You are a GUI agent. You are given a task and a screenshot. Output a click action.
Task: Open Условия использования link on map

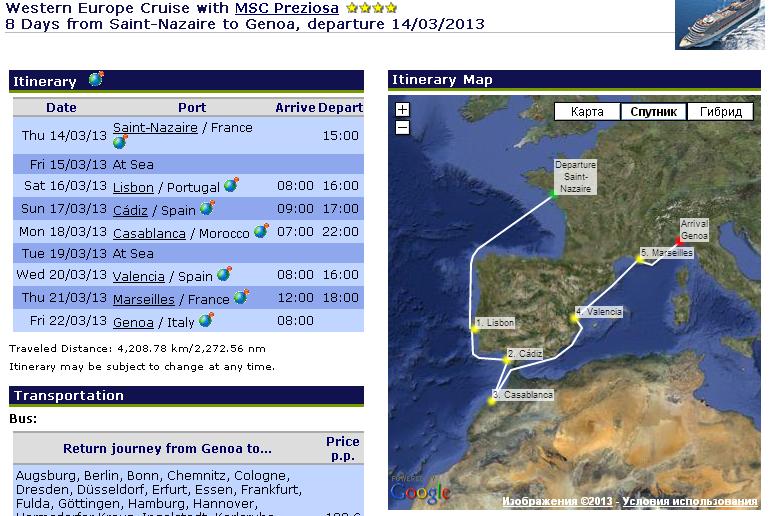(692, 501)
